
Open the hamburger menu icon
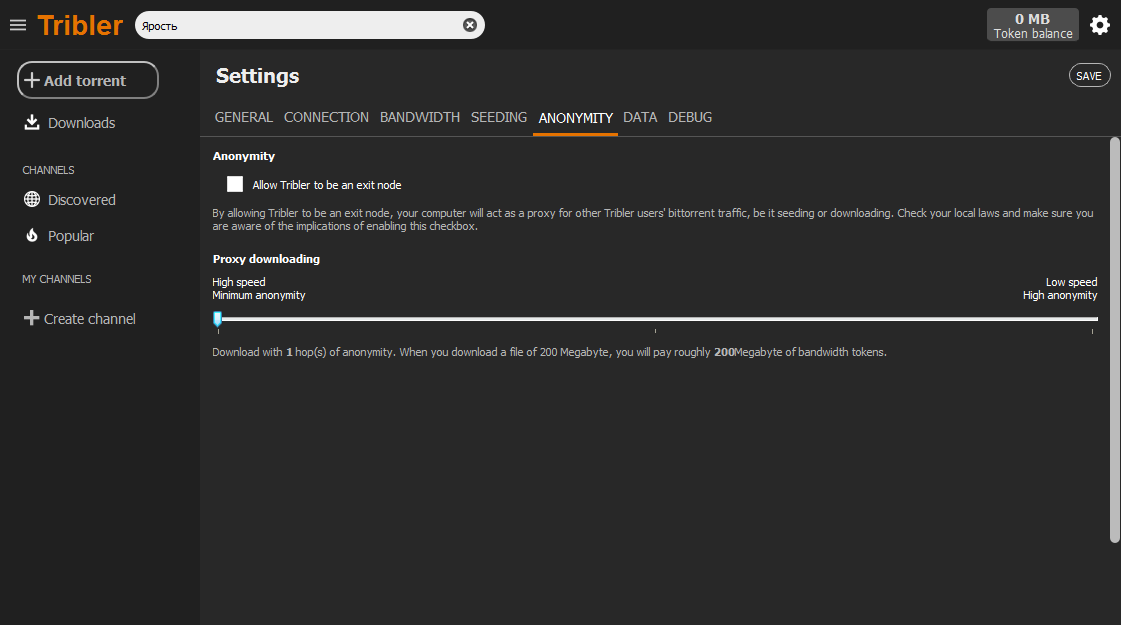(18, 25)
